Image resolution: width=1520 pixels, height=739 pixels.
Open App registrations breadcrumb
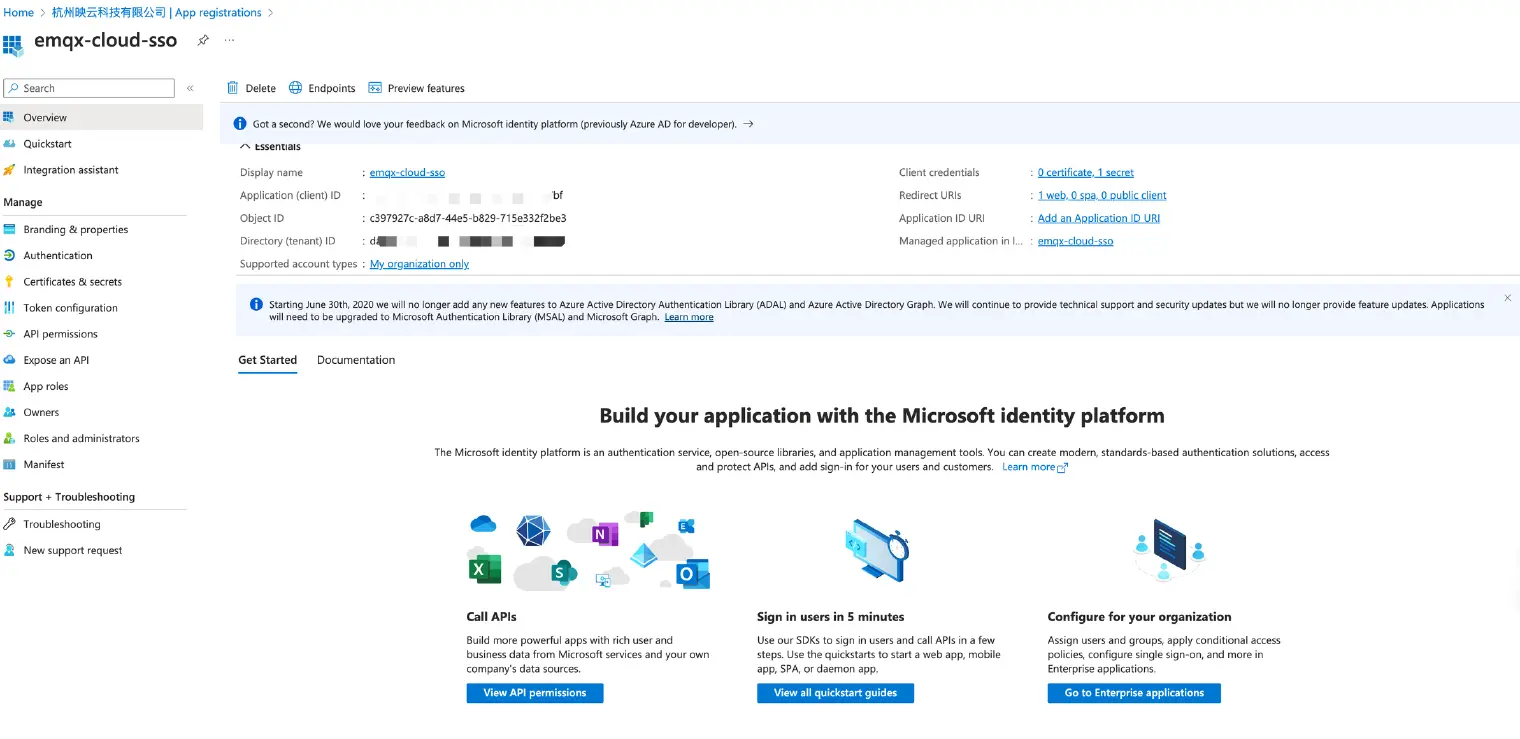tap(218, 13)
